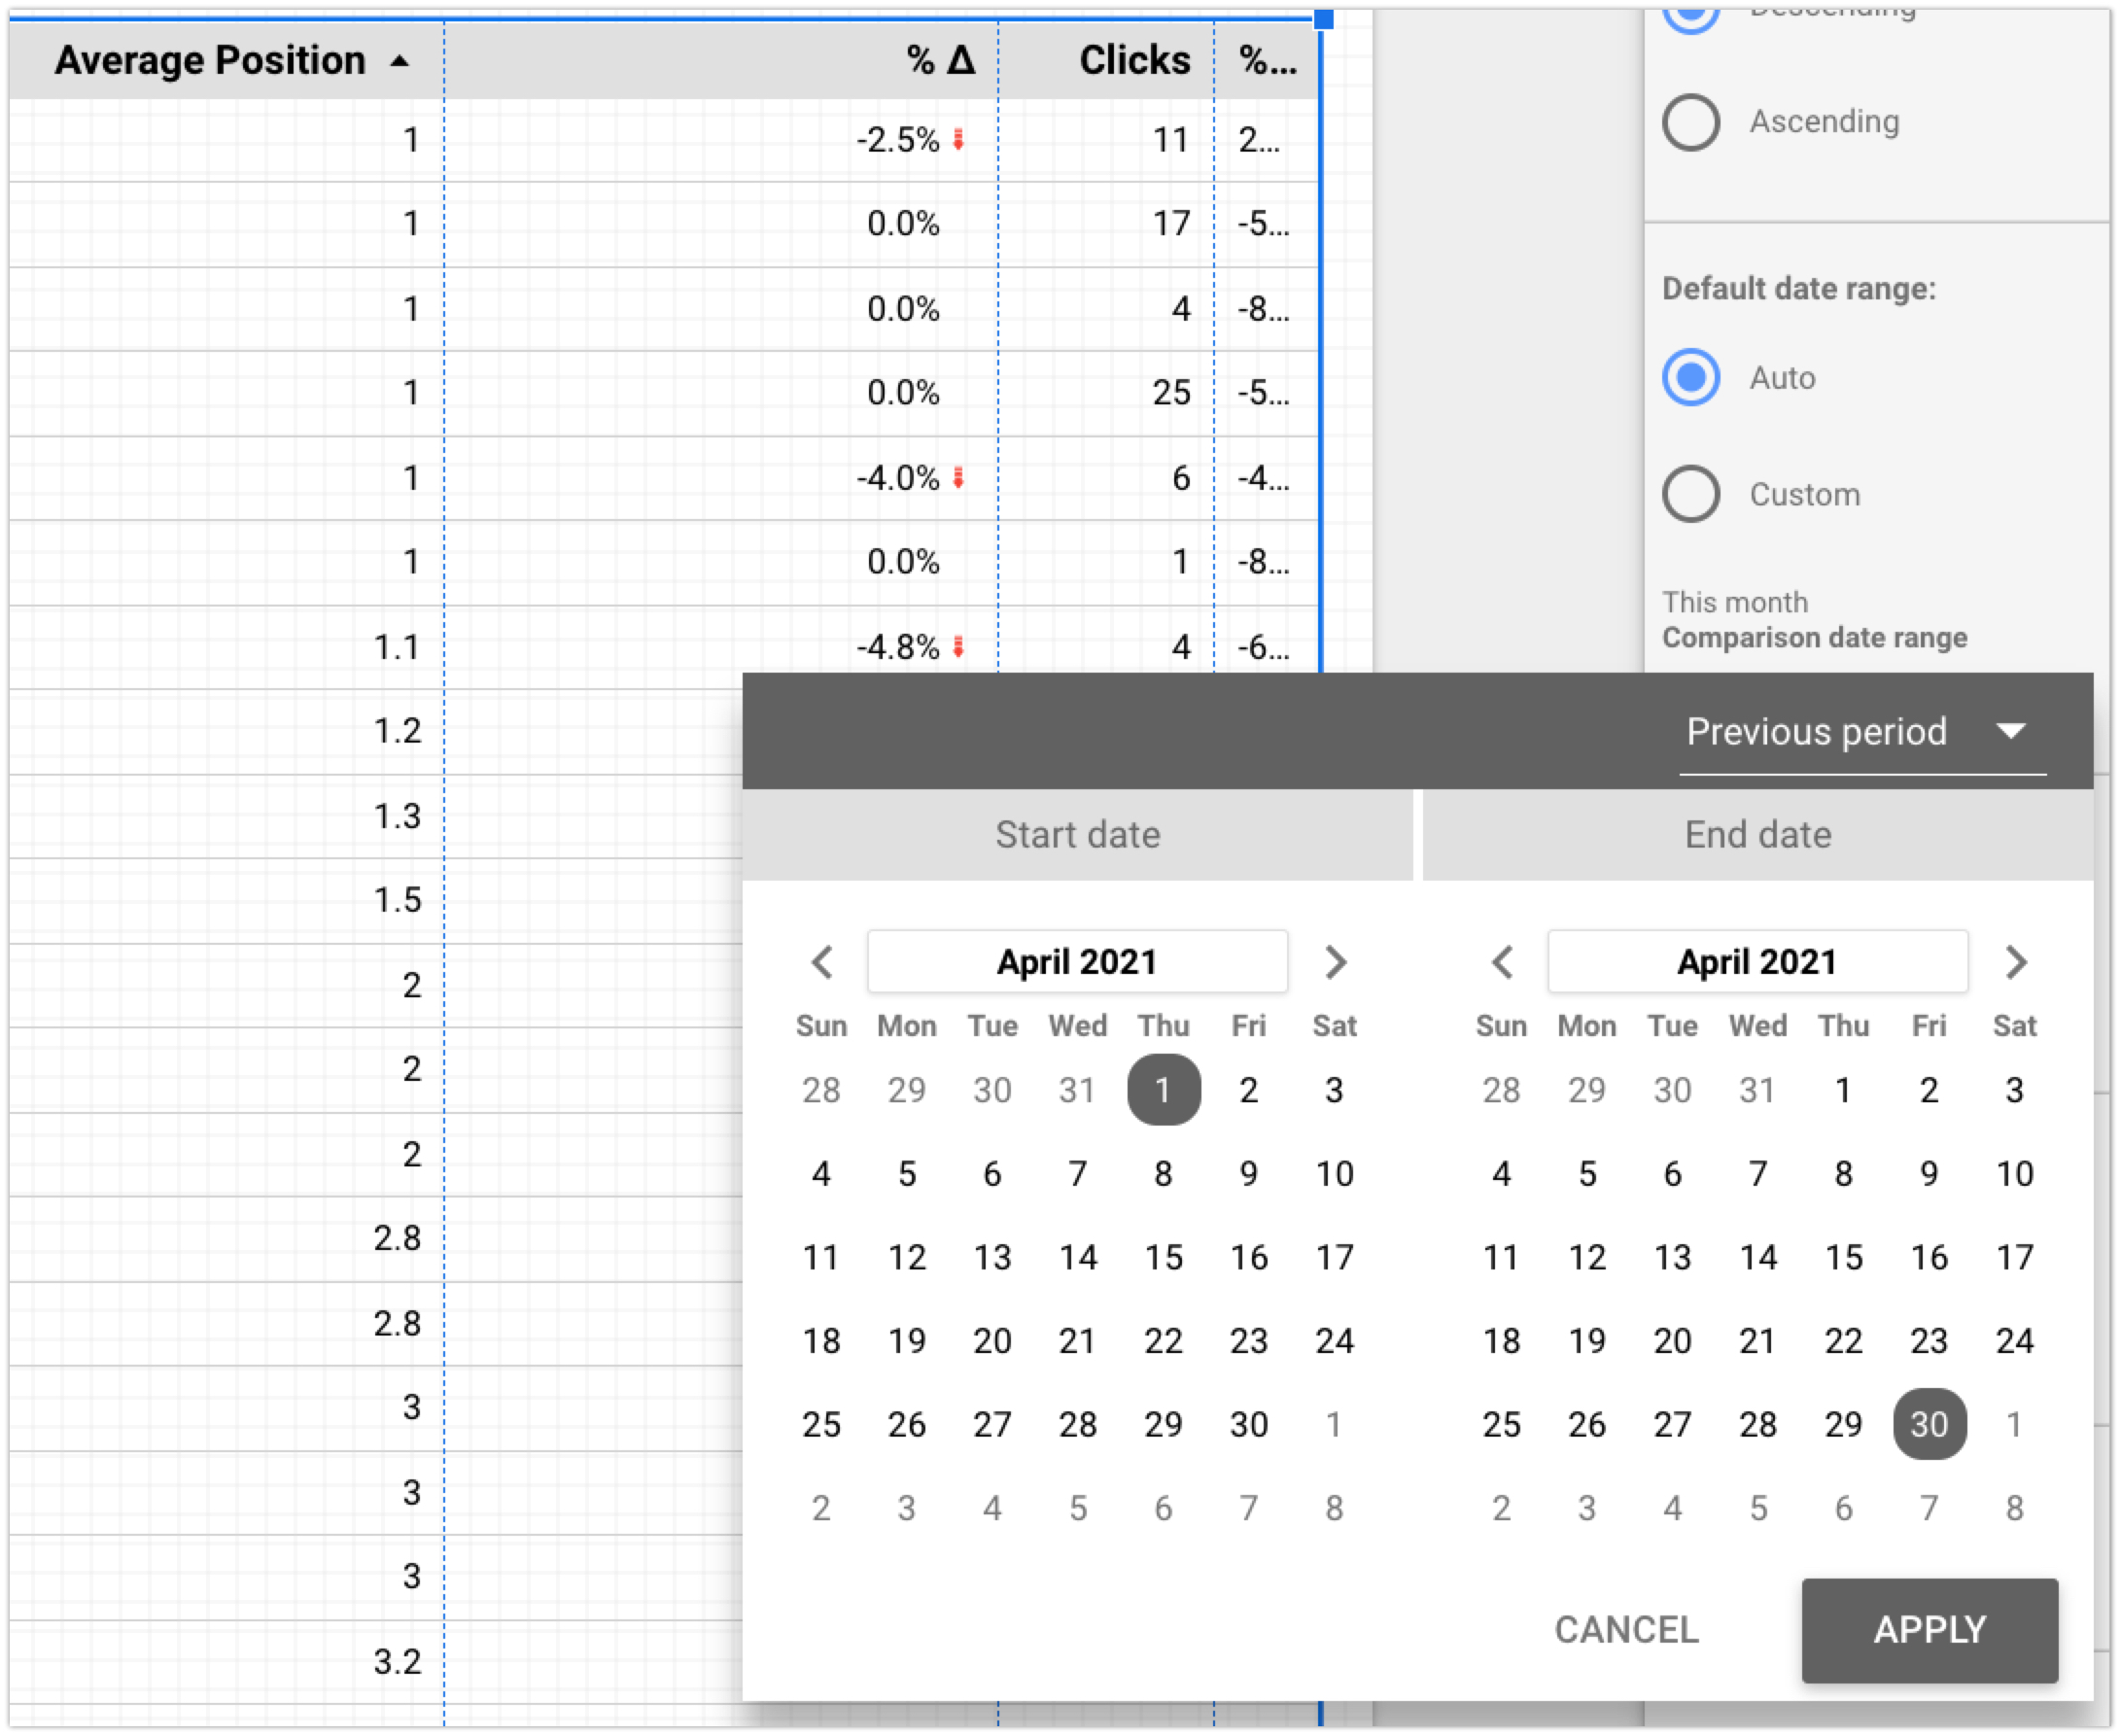Click the clicks value 17
The height and width of the screenshot is (1736, 2121).
click(1171, 224)
